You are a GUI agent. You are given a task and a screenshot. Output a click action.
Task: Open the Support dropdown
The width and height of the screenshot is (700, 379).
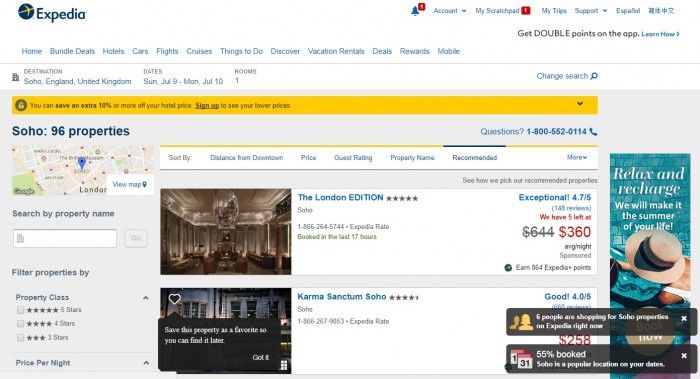(x=591, y=11)
